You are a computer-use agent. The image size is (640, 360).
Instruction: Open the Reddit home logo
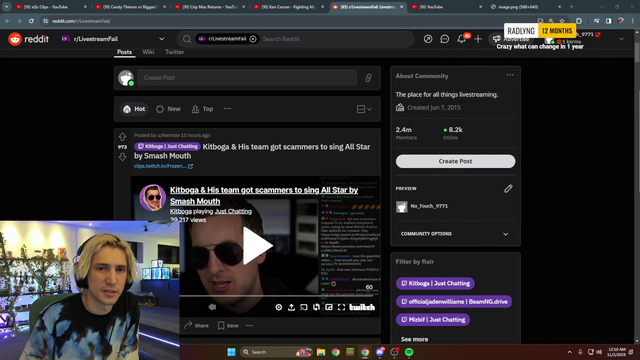point(29,39)
